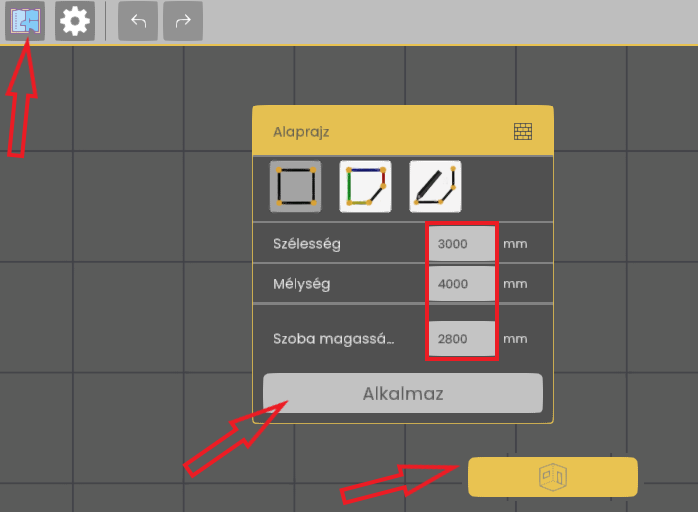
Task: Select the rectangular room shape
Action: pos(296,187)
